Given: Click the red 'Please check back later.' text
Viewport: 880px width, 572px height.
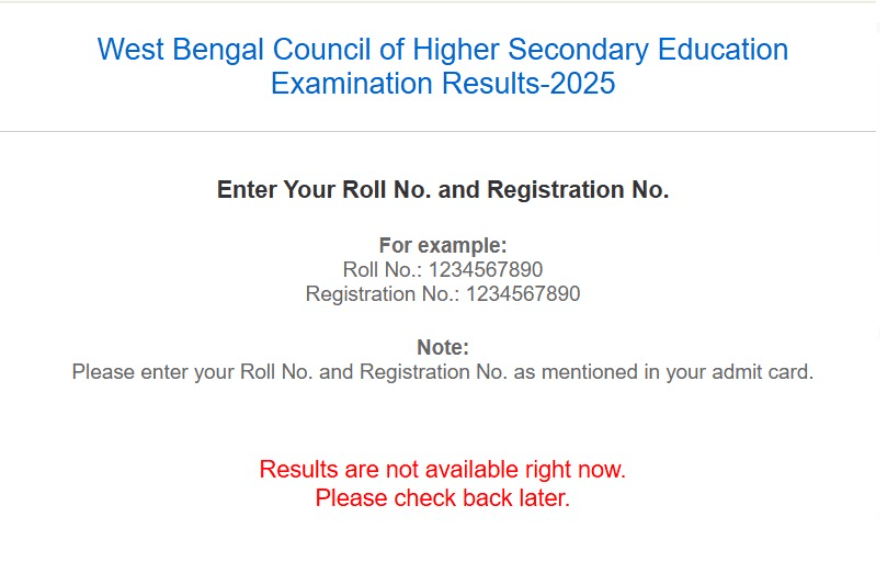Looking at the screenshot, I should point(442,498).
